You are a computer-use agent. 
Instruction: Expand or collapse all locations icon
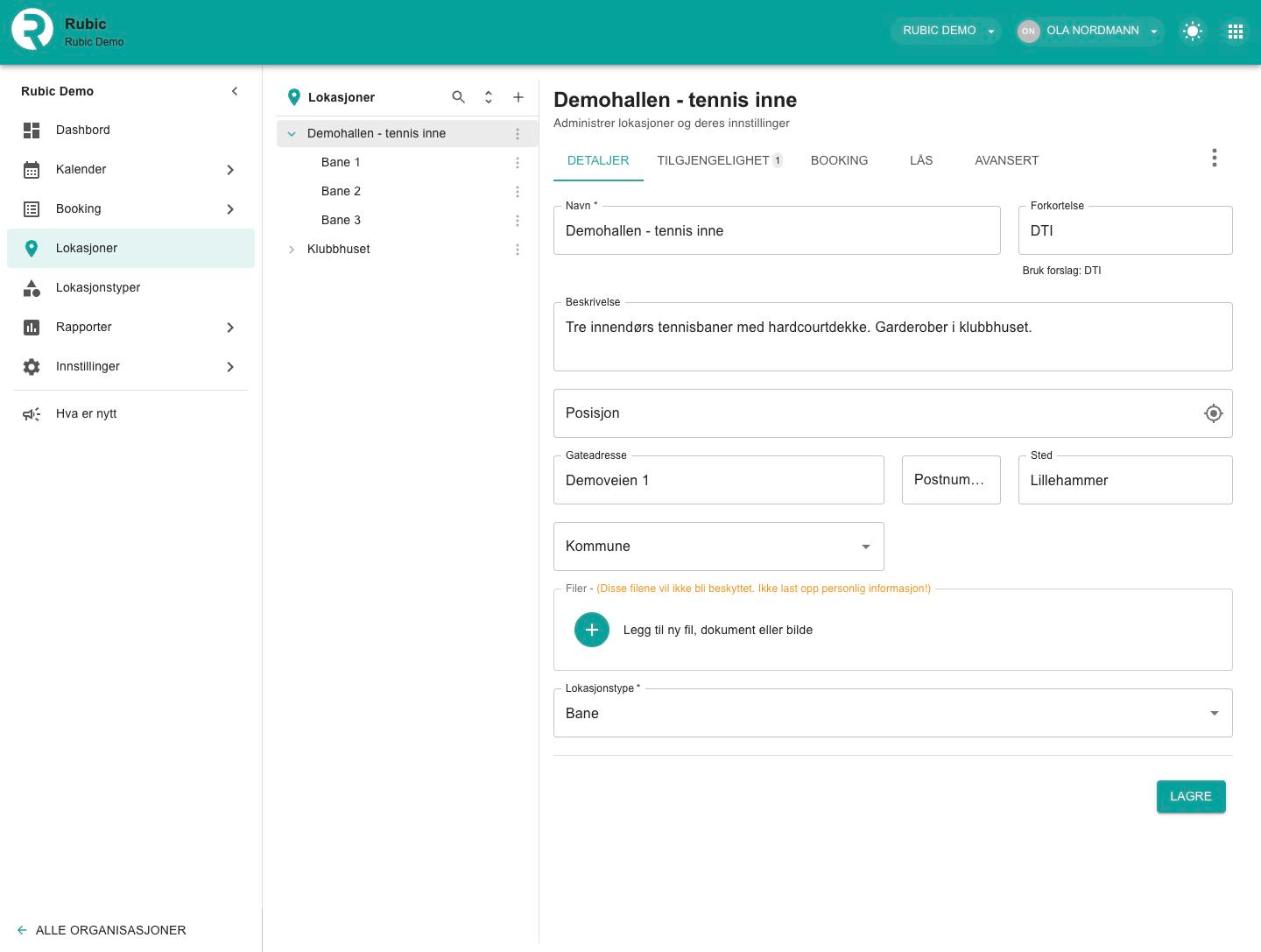pos(489,97)
